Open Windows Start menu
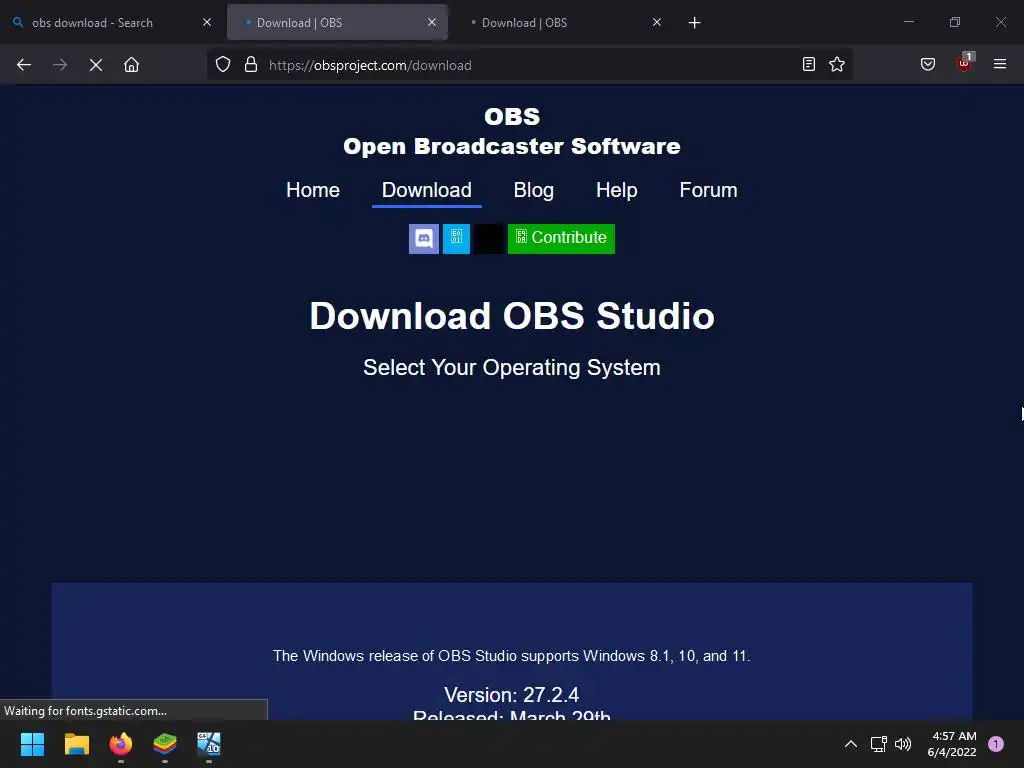 (32, 744)
